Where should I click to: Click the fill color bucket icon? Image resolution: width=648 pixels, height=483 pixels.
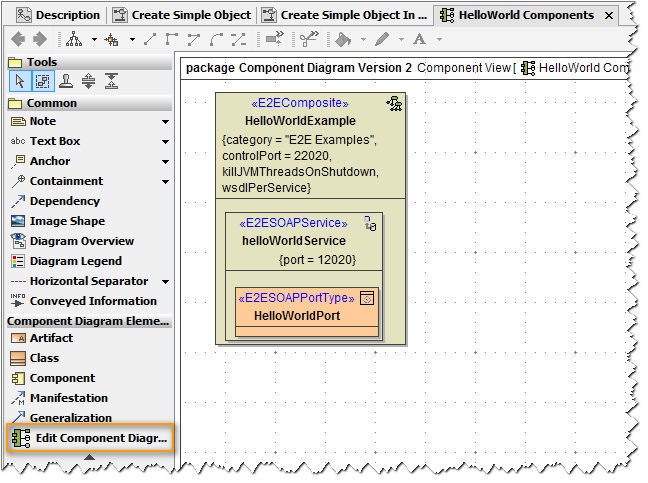pos(344,39)
